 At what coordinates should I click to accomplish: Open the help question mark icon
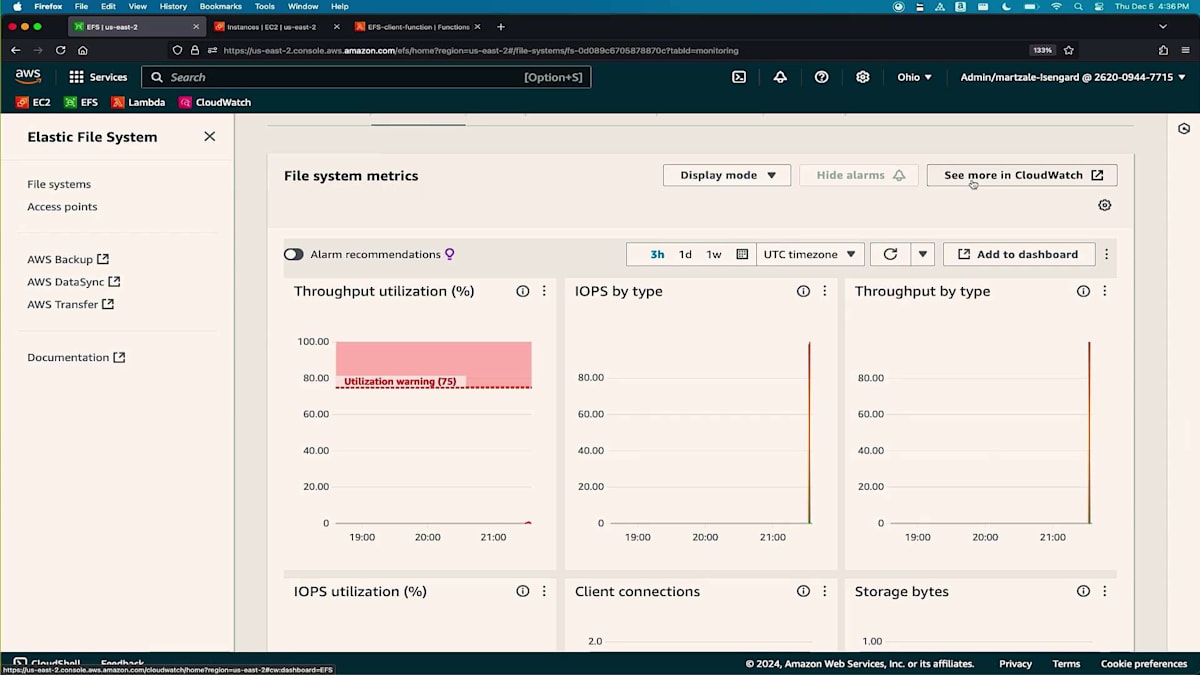click(x=821, y=77)
